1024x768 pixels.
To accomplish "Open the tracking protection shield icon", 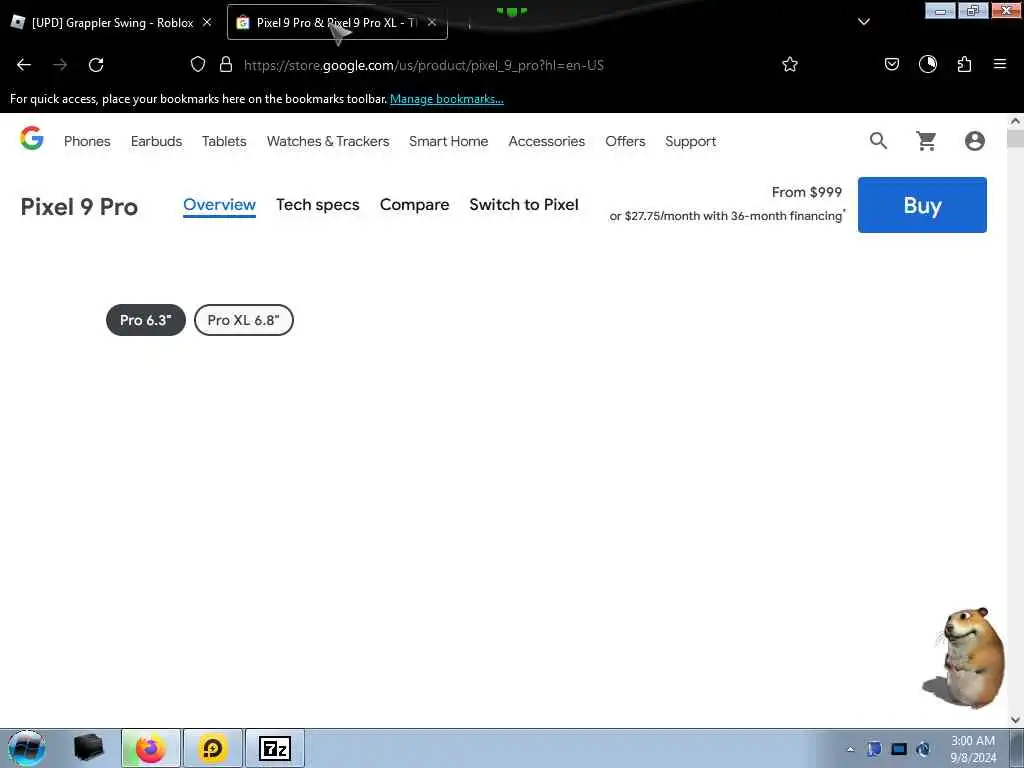I will click(198, 65).
